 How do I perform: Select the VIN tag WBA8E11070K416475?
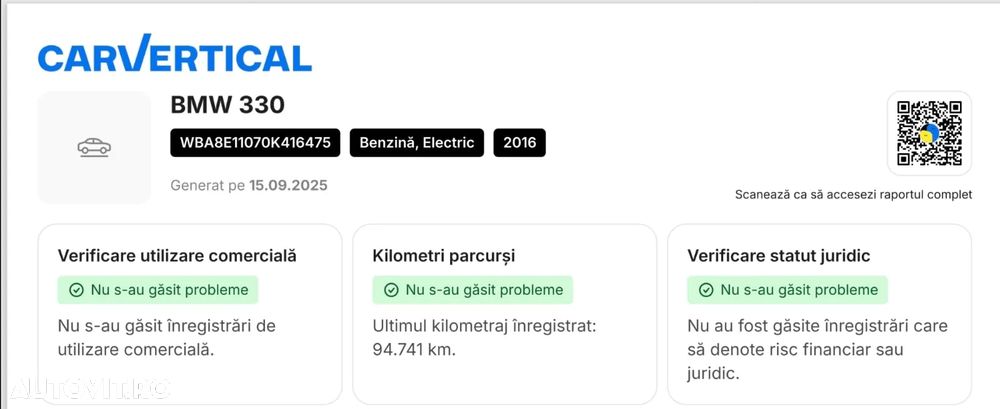tap(255, 143)
